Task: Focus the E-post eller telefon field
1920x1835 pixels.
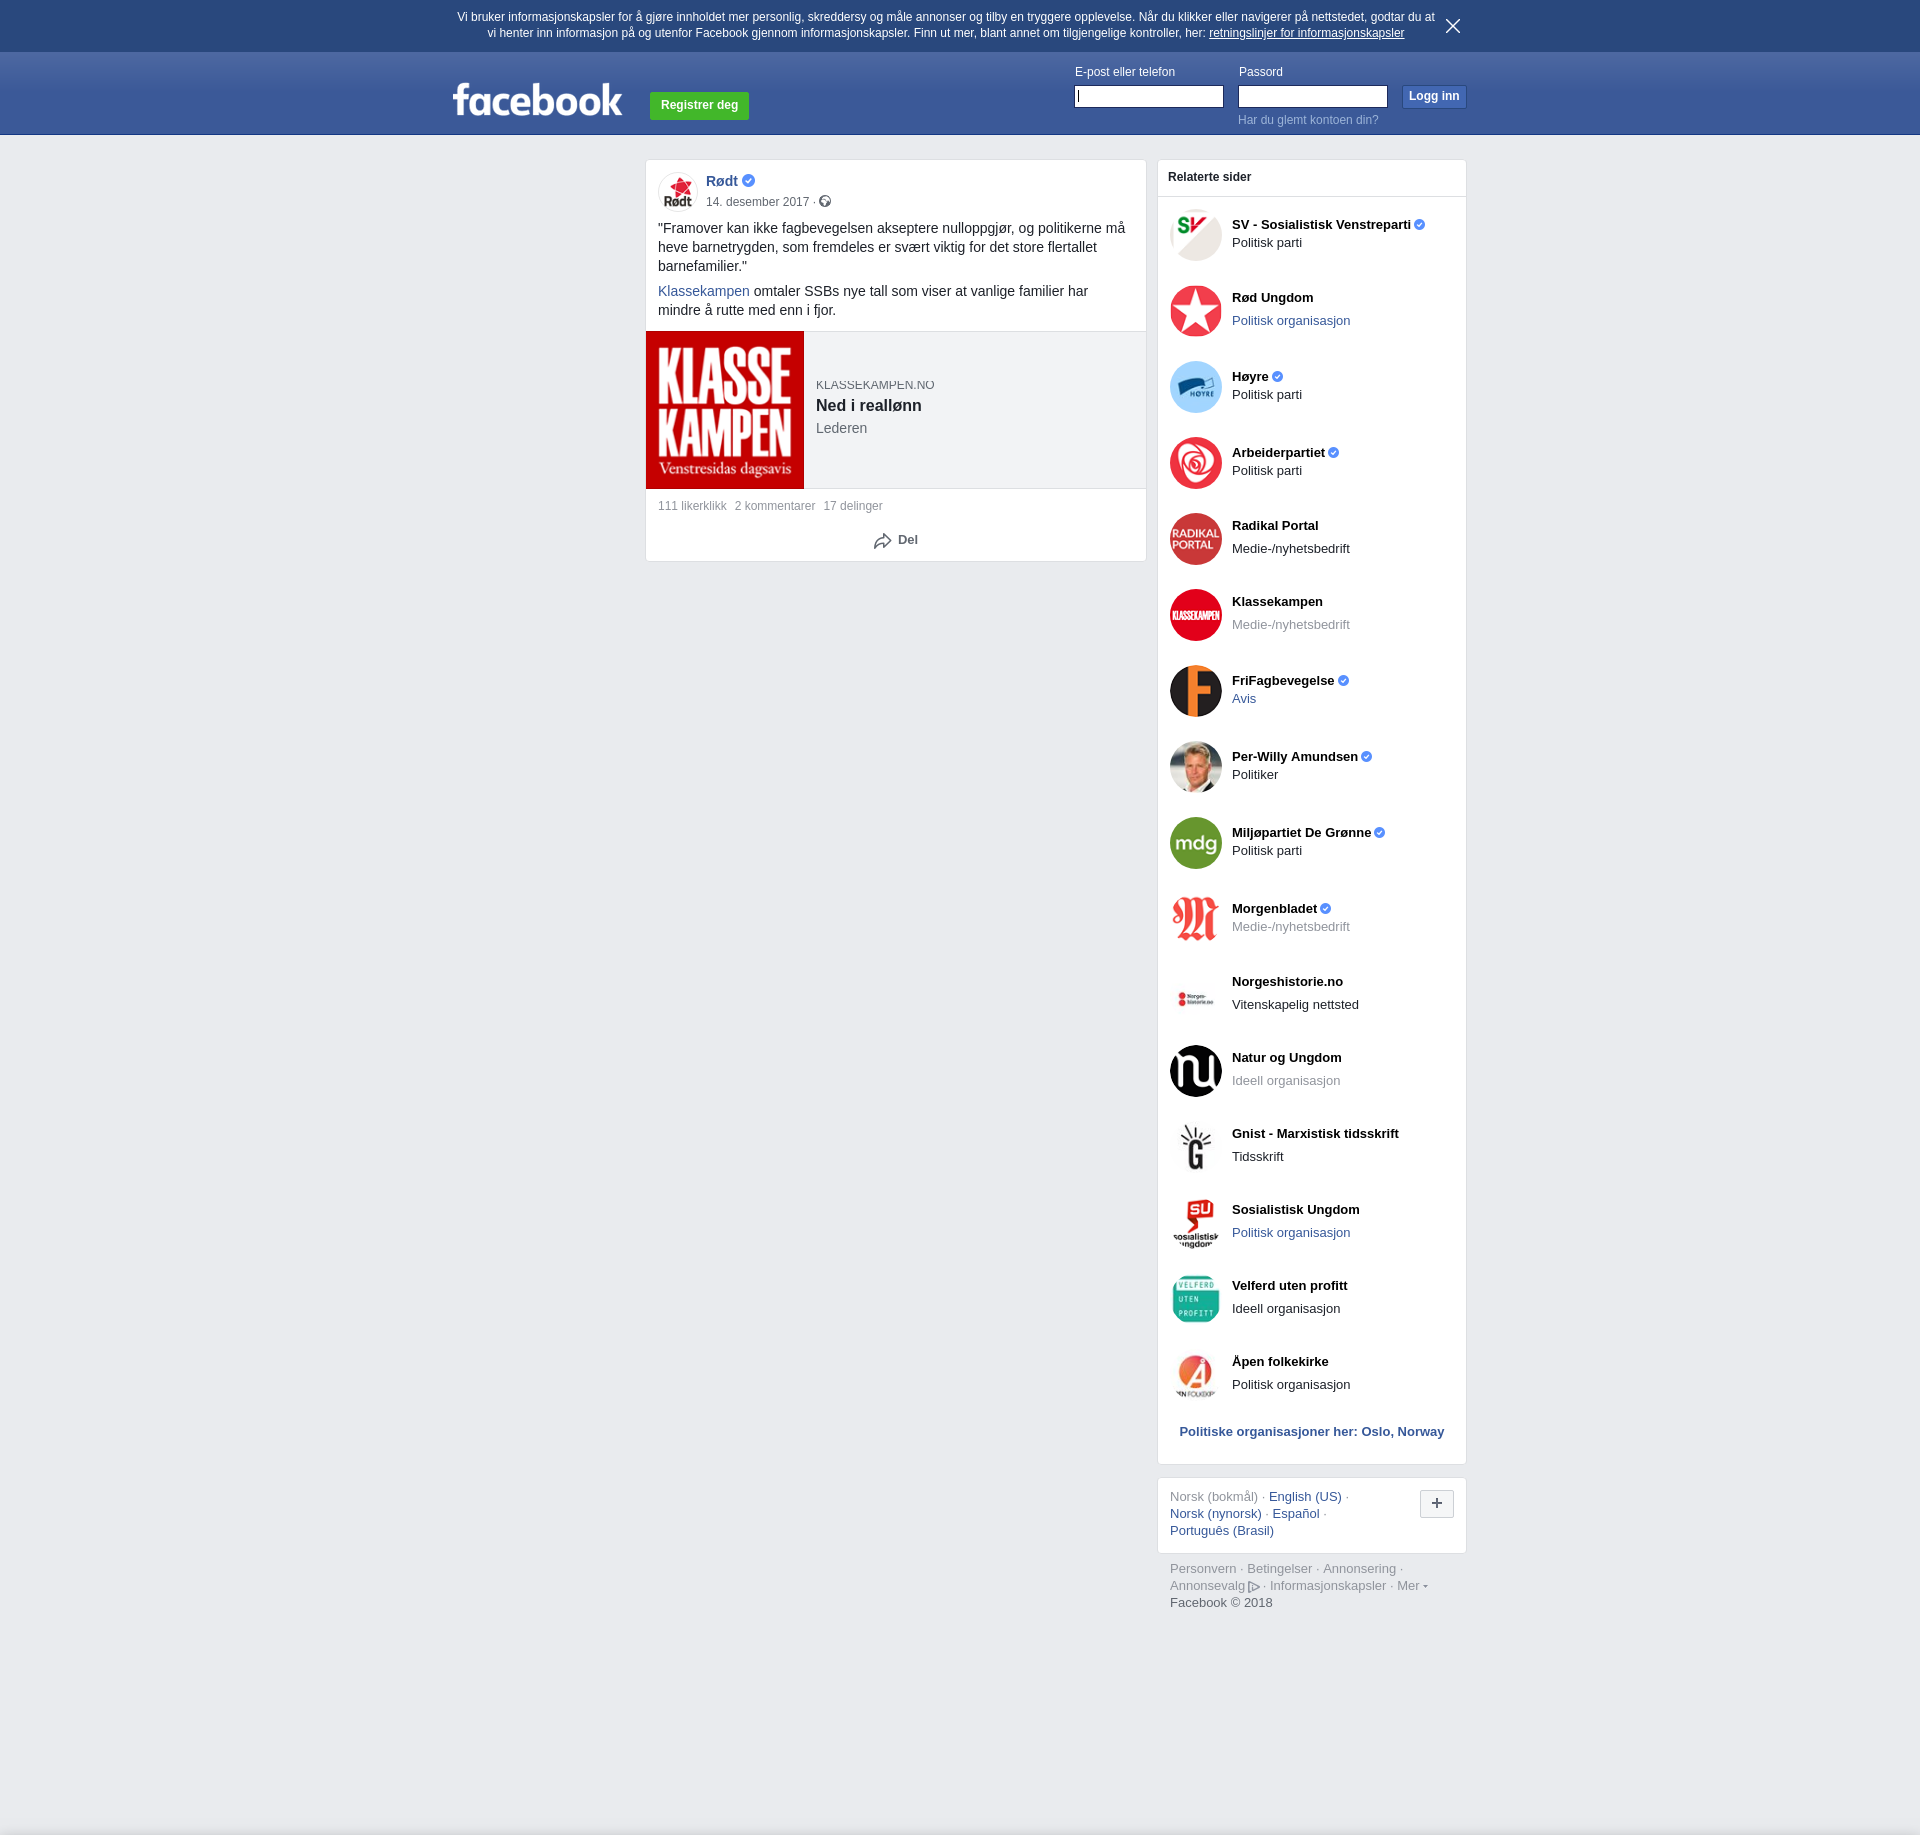Action: click(x=1149, y=96)
